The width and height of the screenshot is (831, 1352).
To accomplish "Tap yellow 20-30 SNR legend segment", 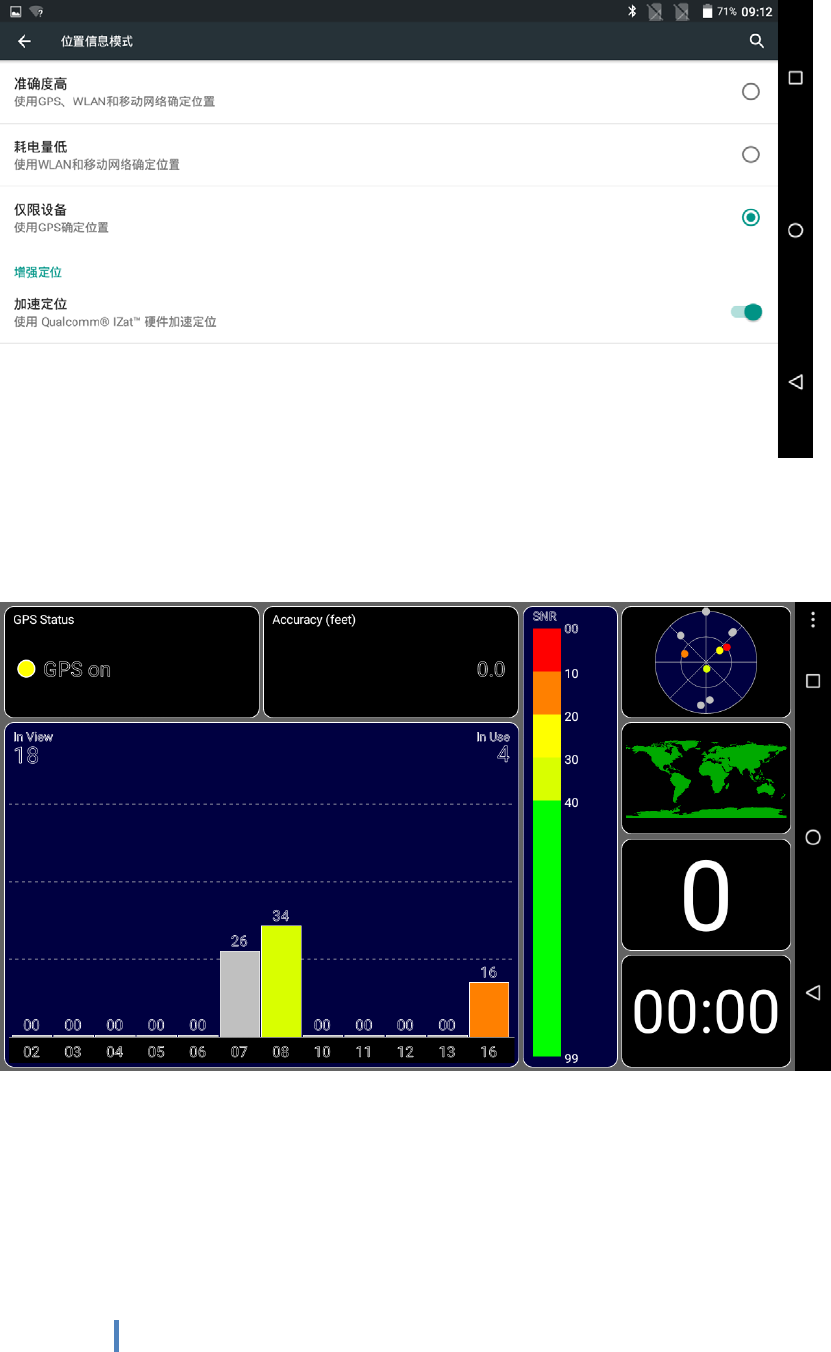I will tap(547, 736).
